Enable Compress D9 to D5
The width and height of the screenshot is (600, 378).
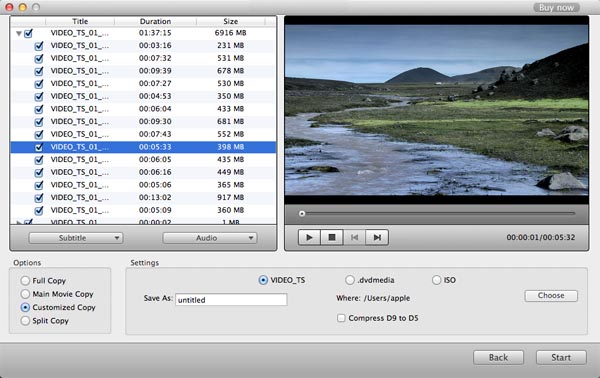pos(341,318)
